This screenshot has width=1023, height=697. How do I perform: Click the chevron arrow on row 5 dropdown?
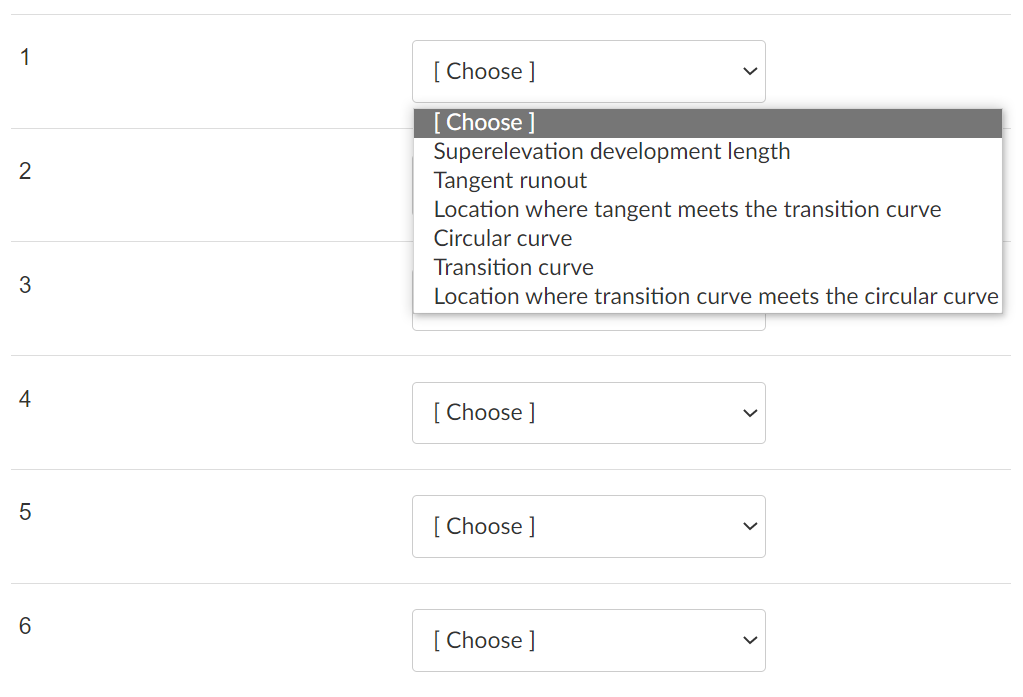[x=749, y=527]
